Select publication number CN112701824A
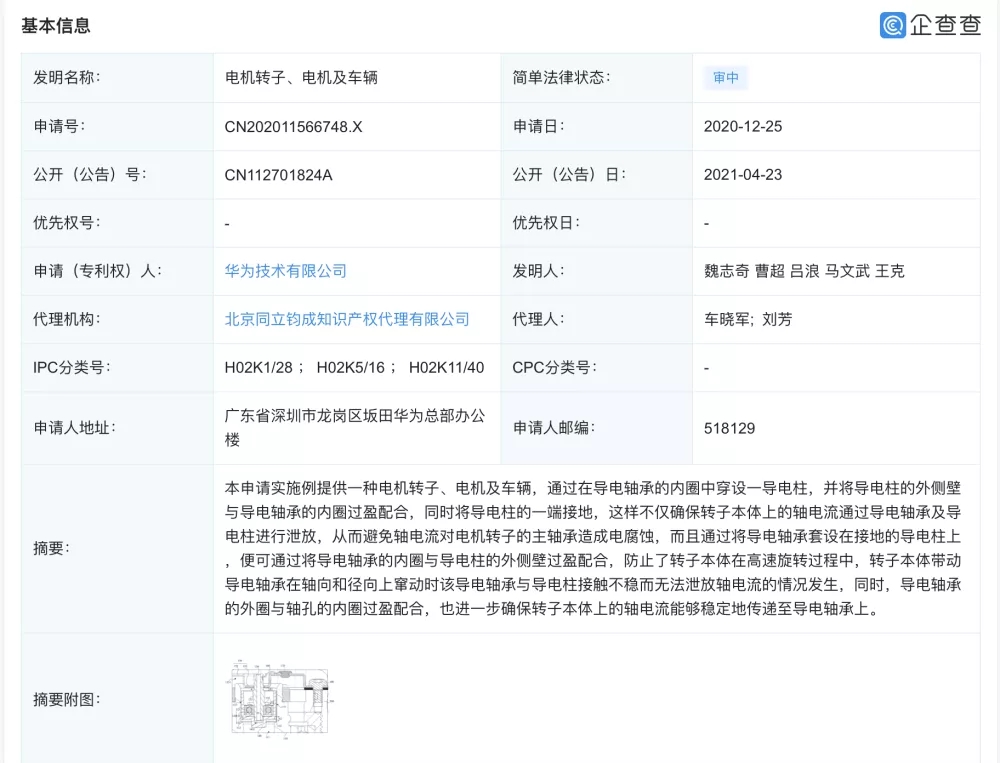 [279, 175]
